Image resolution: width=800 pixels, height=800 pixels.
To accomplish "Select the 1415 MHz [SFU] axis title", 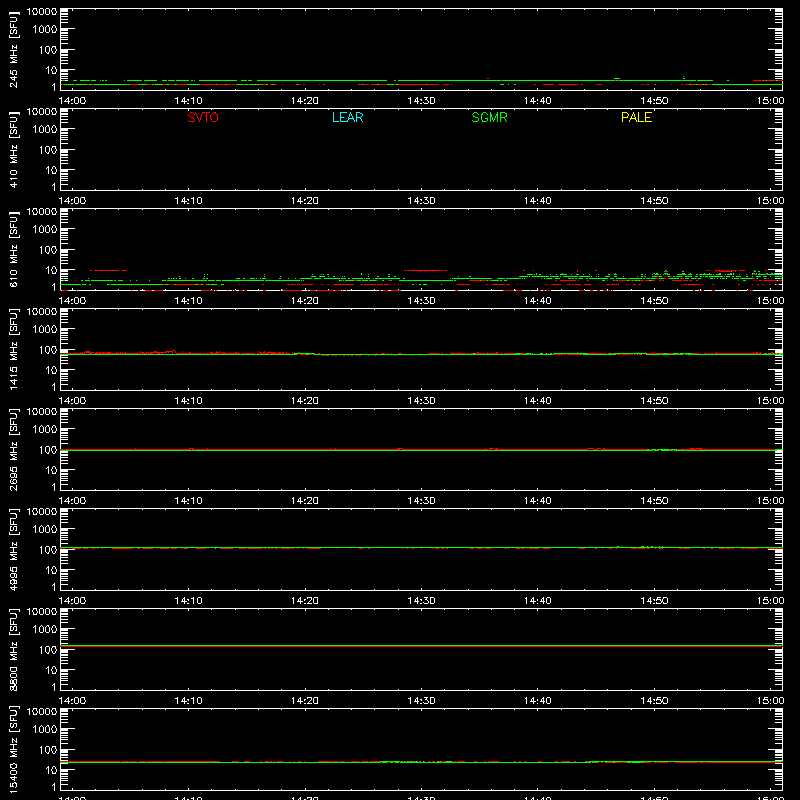I will [13, 349].
